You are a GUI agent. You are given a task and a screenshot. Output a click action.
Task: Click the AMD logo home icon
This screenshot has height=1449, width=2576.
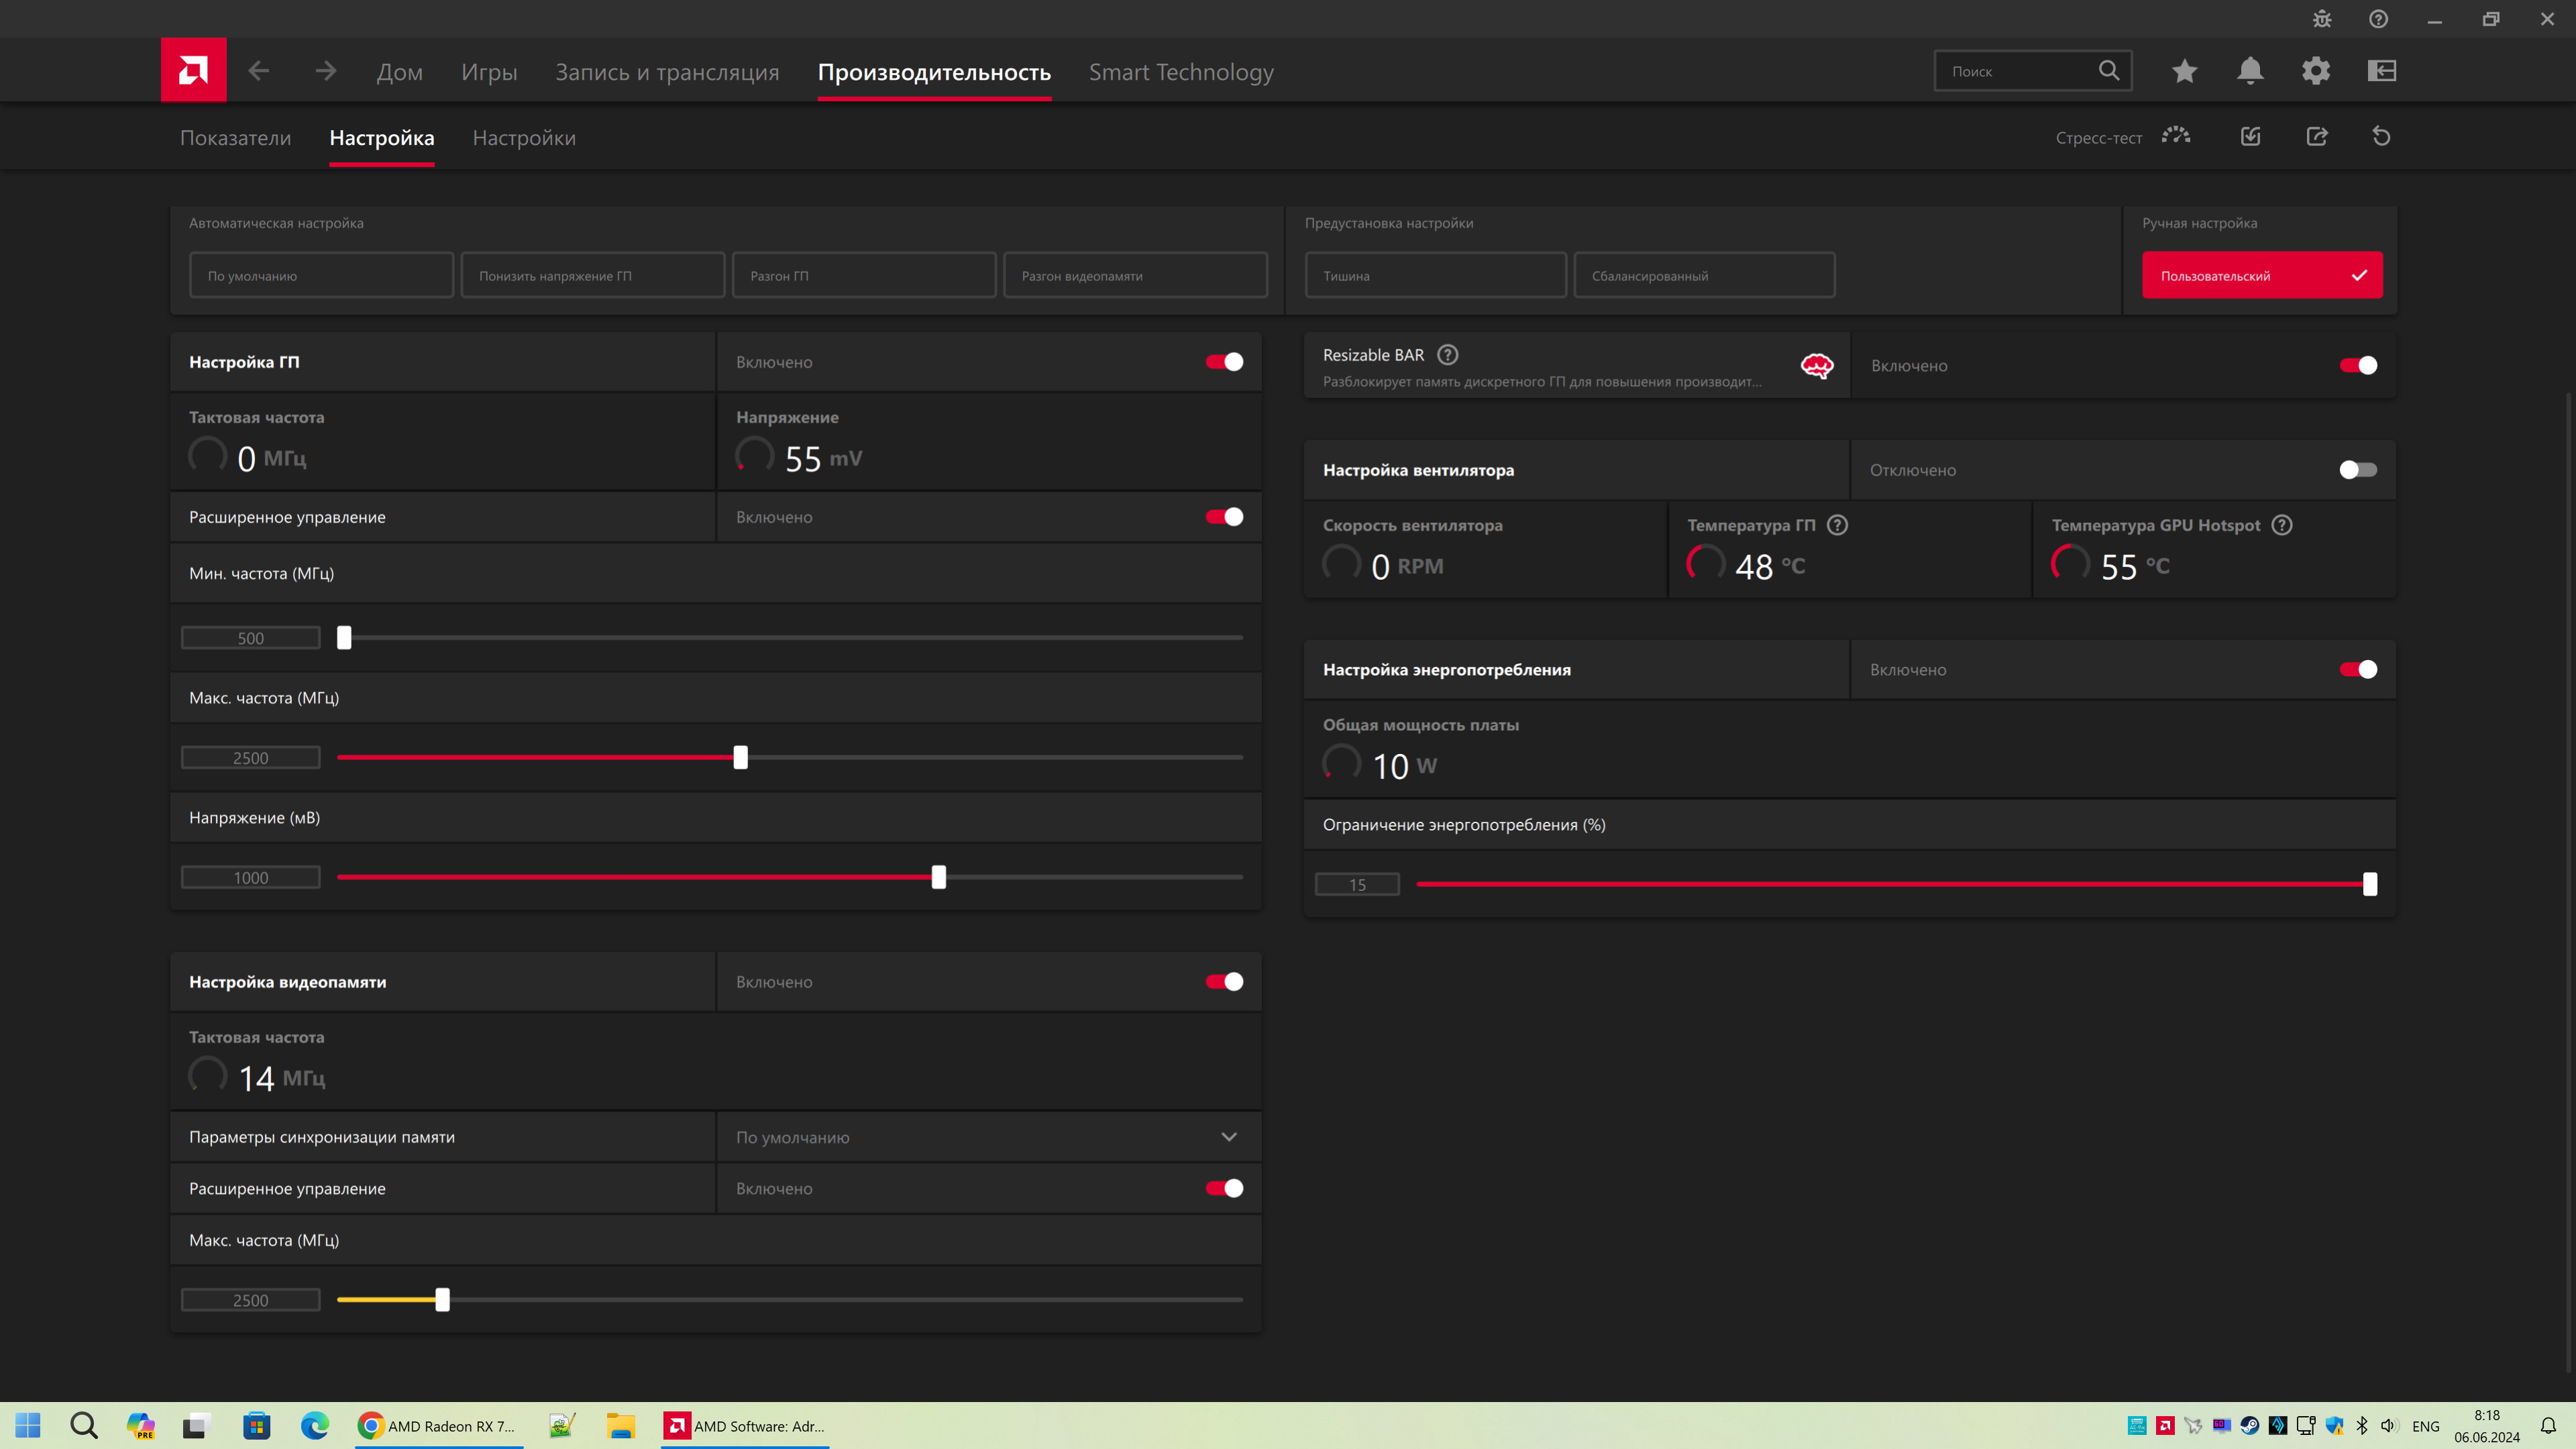(x=193, y=70)
